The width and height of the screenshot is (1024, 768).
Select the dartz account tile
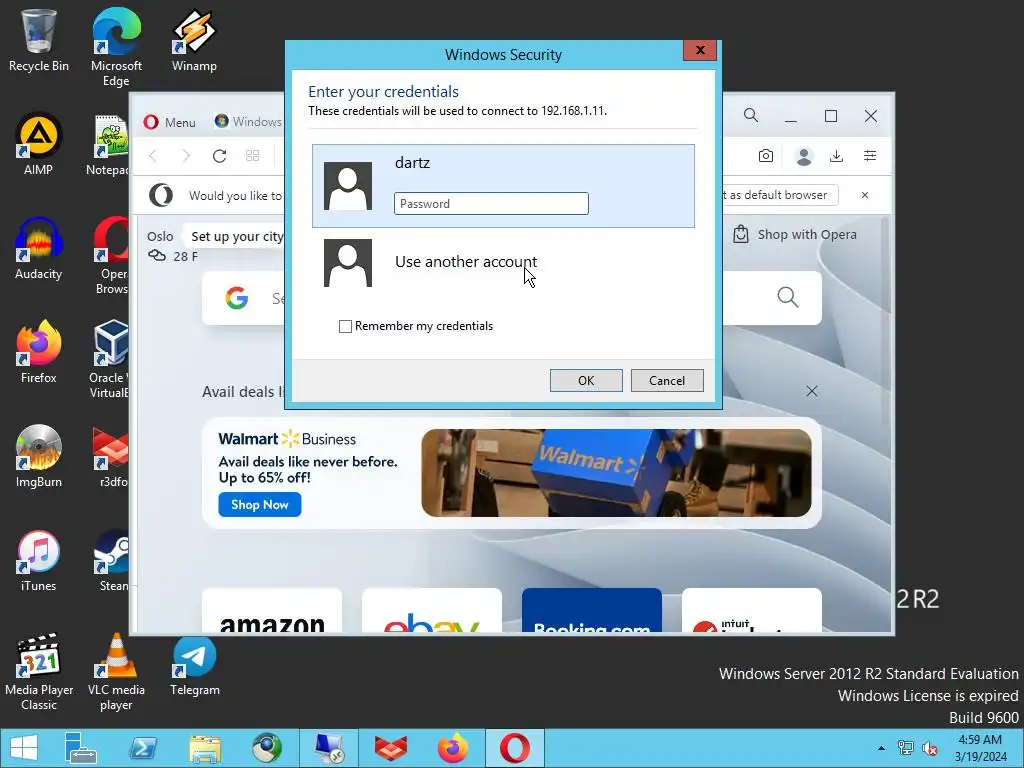tap(503, 186)
